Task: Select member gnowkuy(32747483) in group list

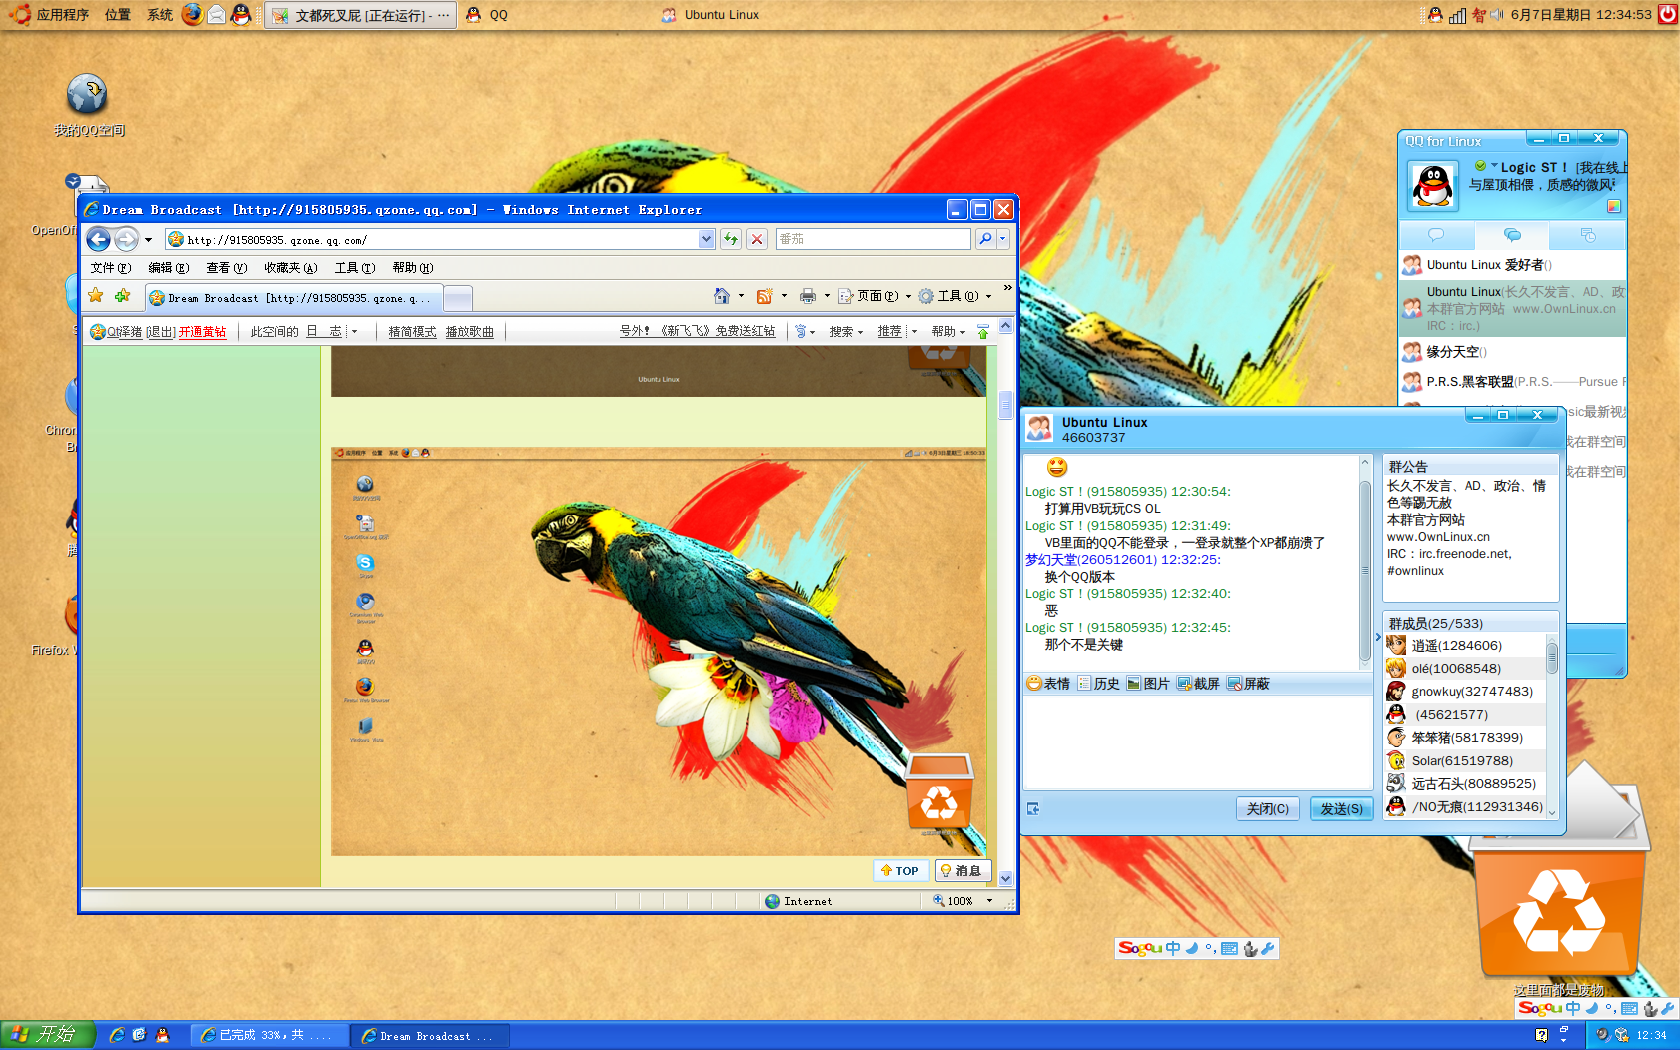Action: click(1465, 691)
